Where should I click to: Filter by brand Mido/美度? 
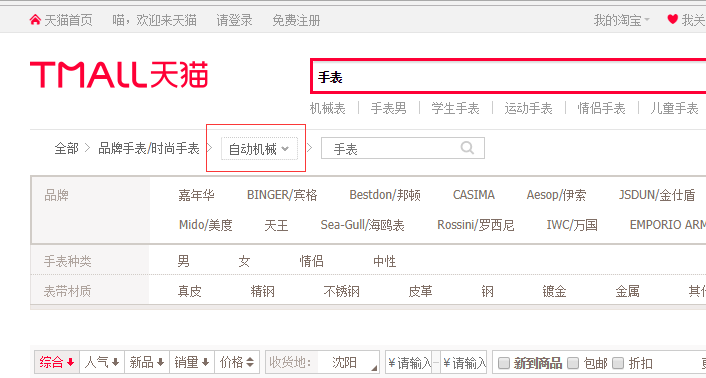click(x=206, y=225)
